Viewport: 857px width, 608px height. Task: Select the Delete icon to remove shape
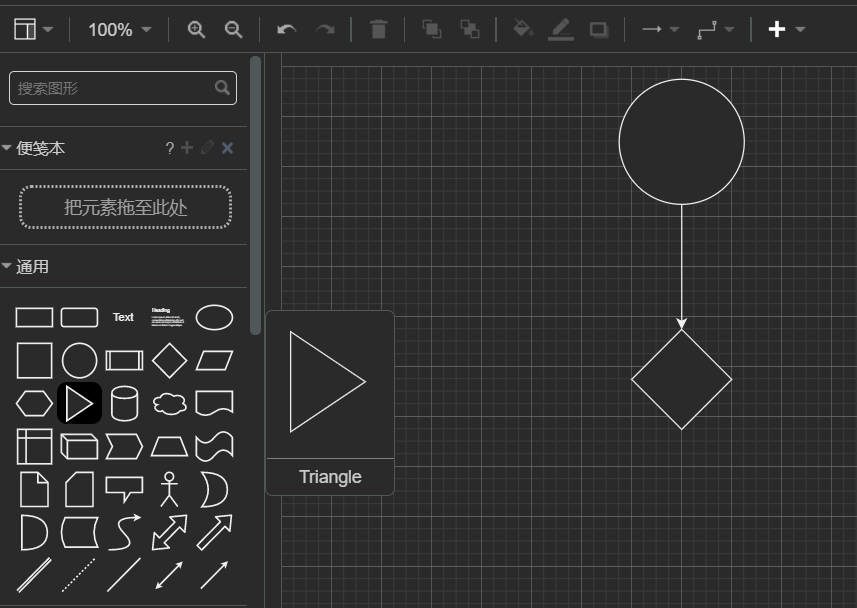[378, 29]
